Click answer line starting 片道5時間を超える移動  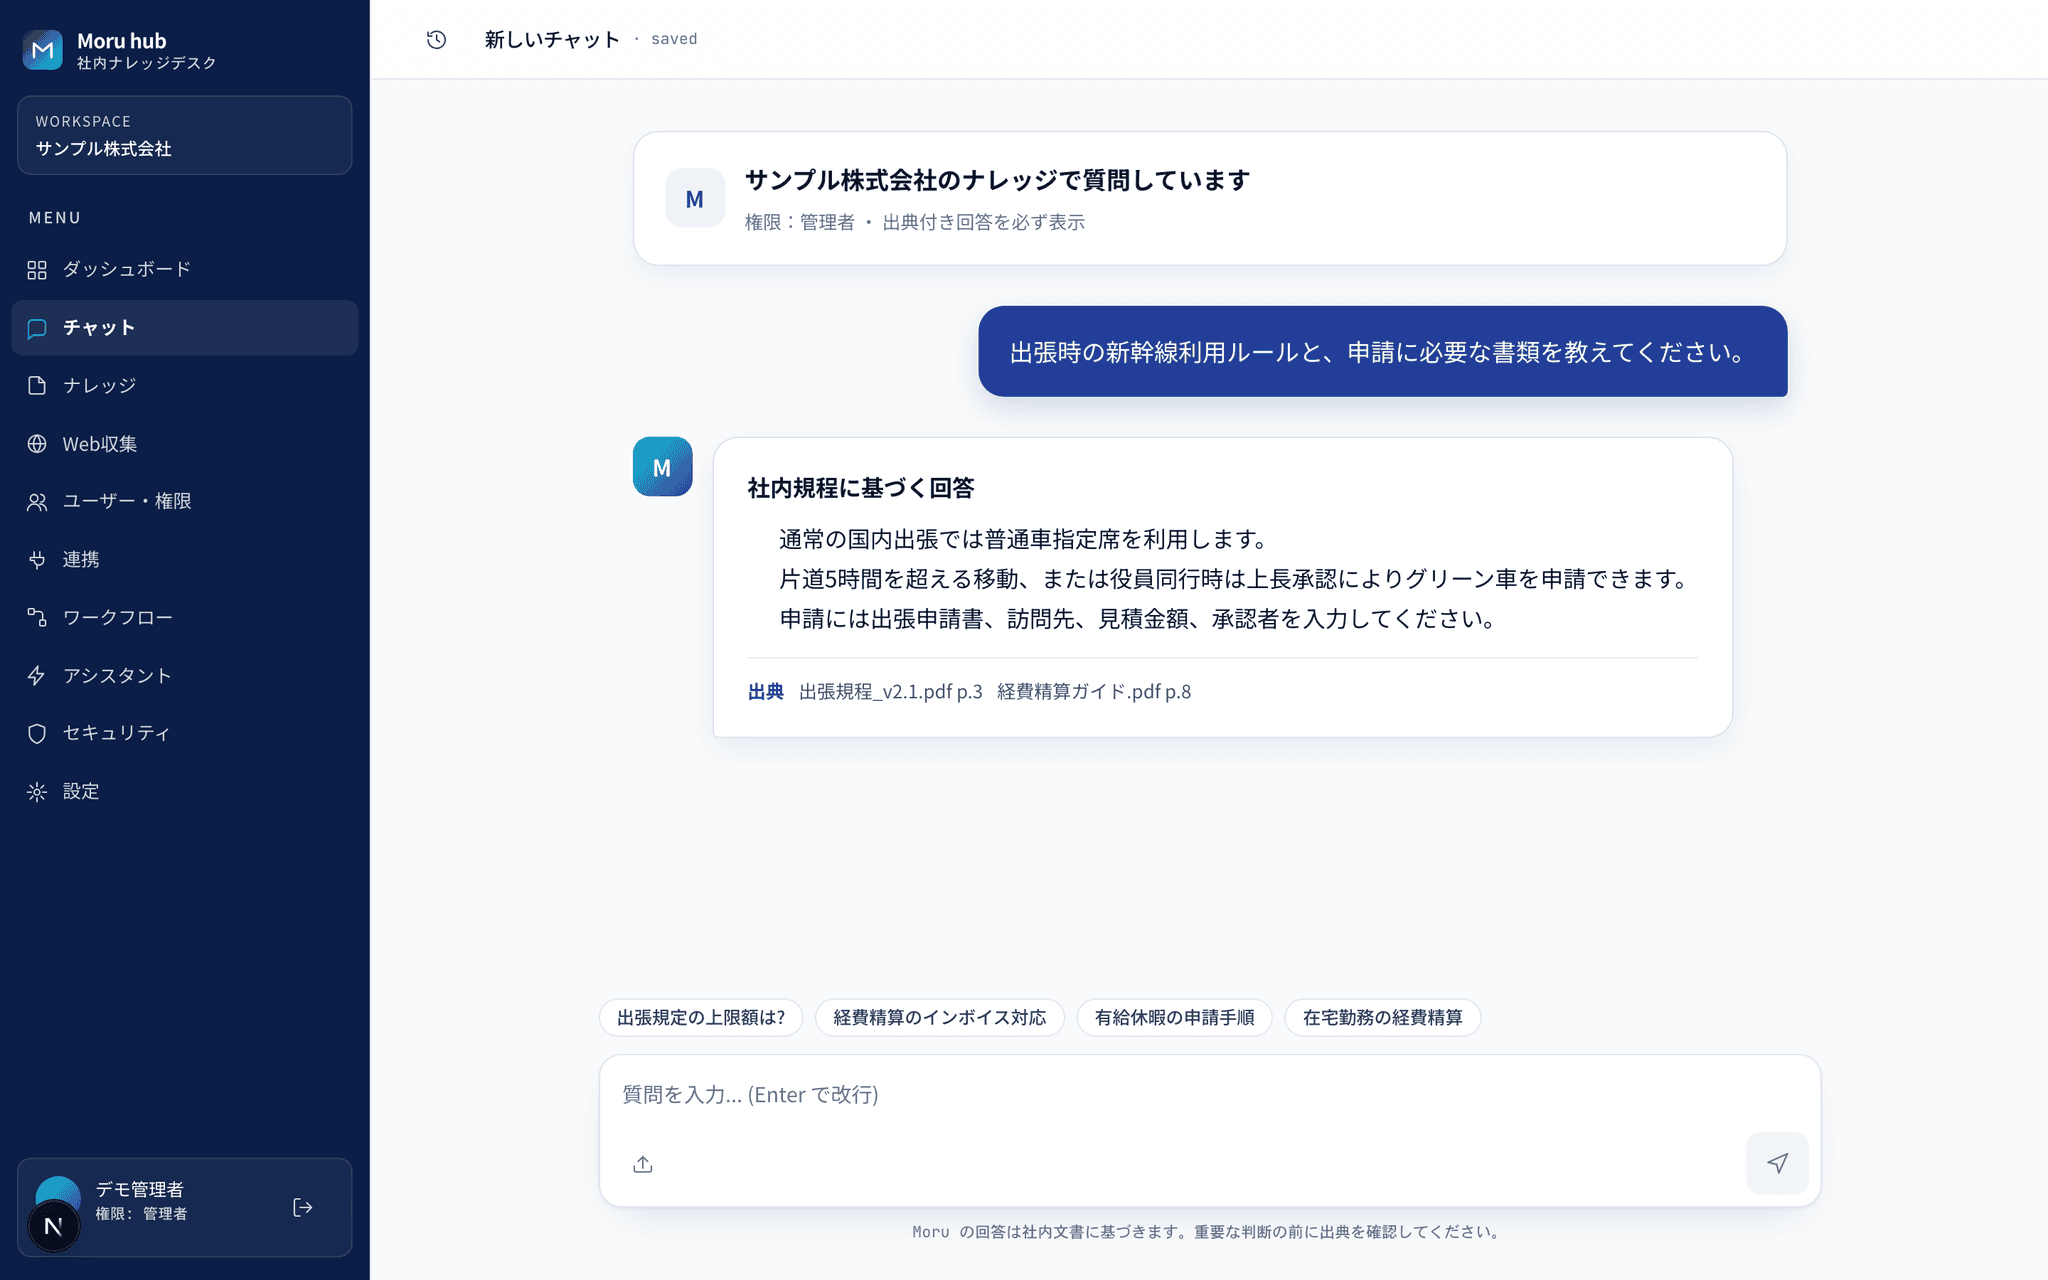tap(1234, 579)
